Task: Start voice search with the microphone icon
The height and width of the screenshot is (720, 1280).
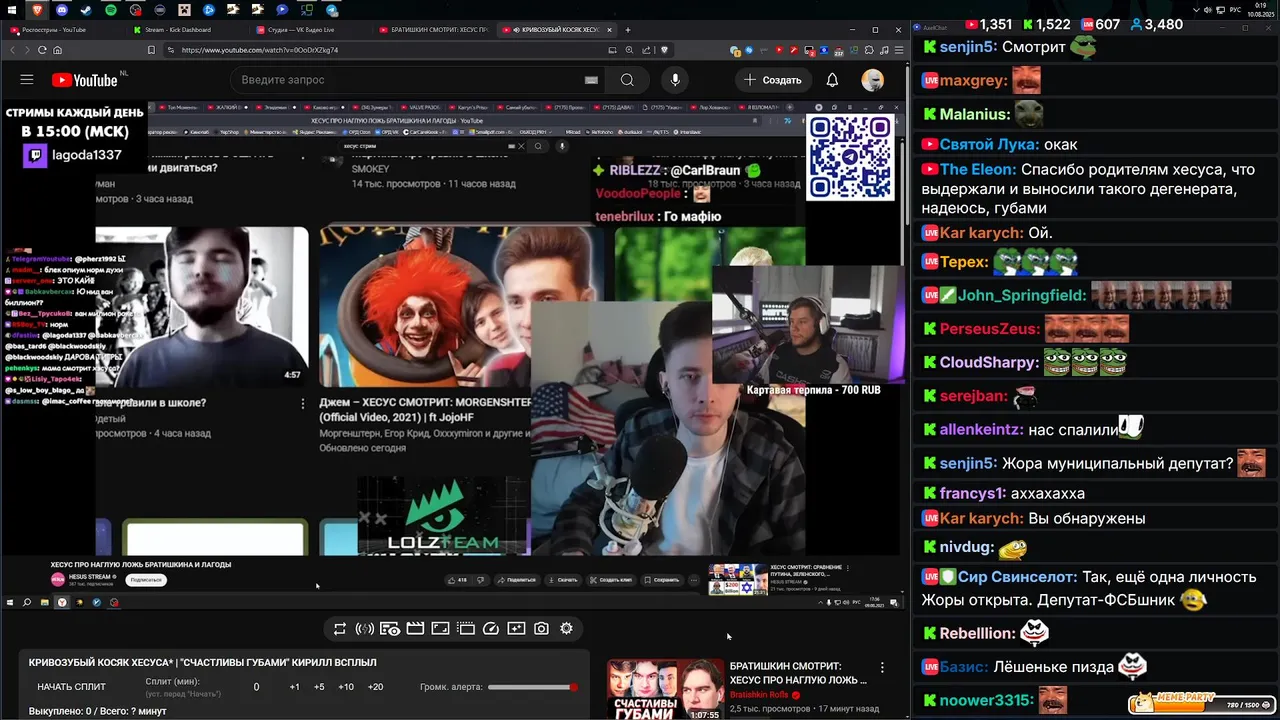Action: pyautogui.click(x=675, y=80)
